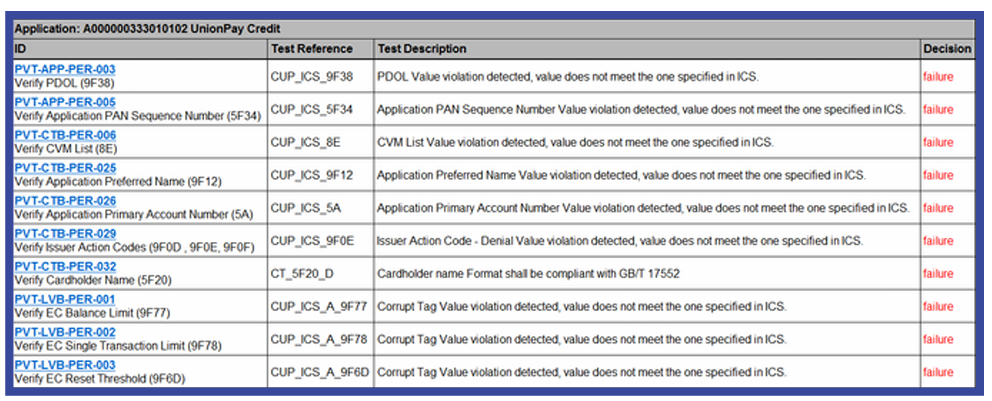
Task: Open the PVT-CTB-PER-025 test link
Action: tap(64, 168)
